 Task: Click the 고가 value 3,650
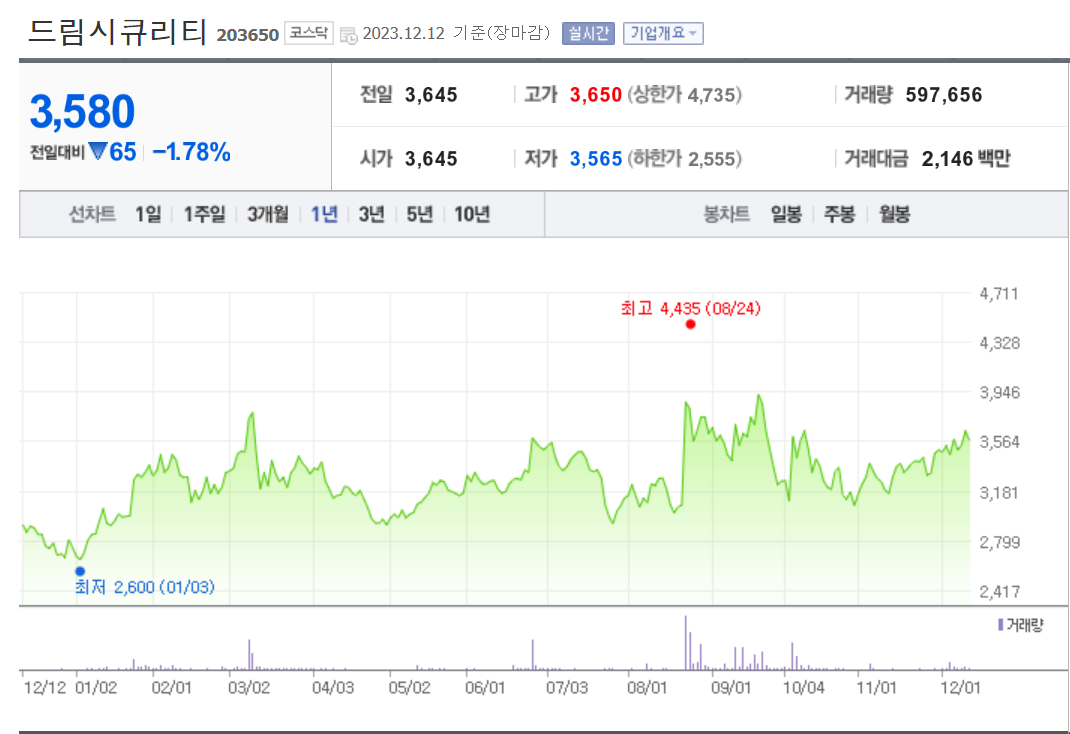click(596, 95)
